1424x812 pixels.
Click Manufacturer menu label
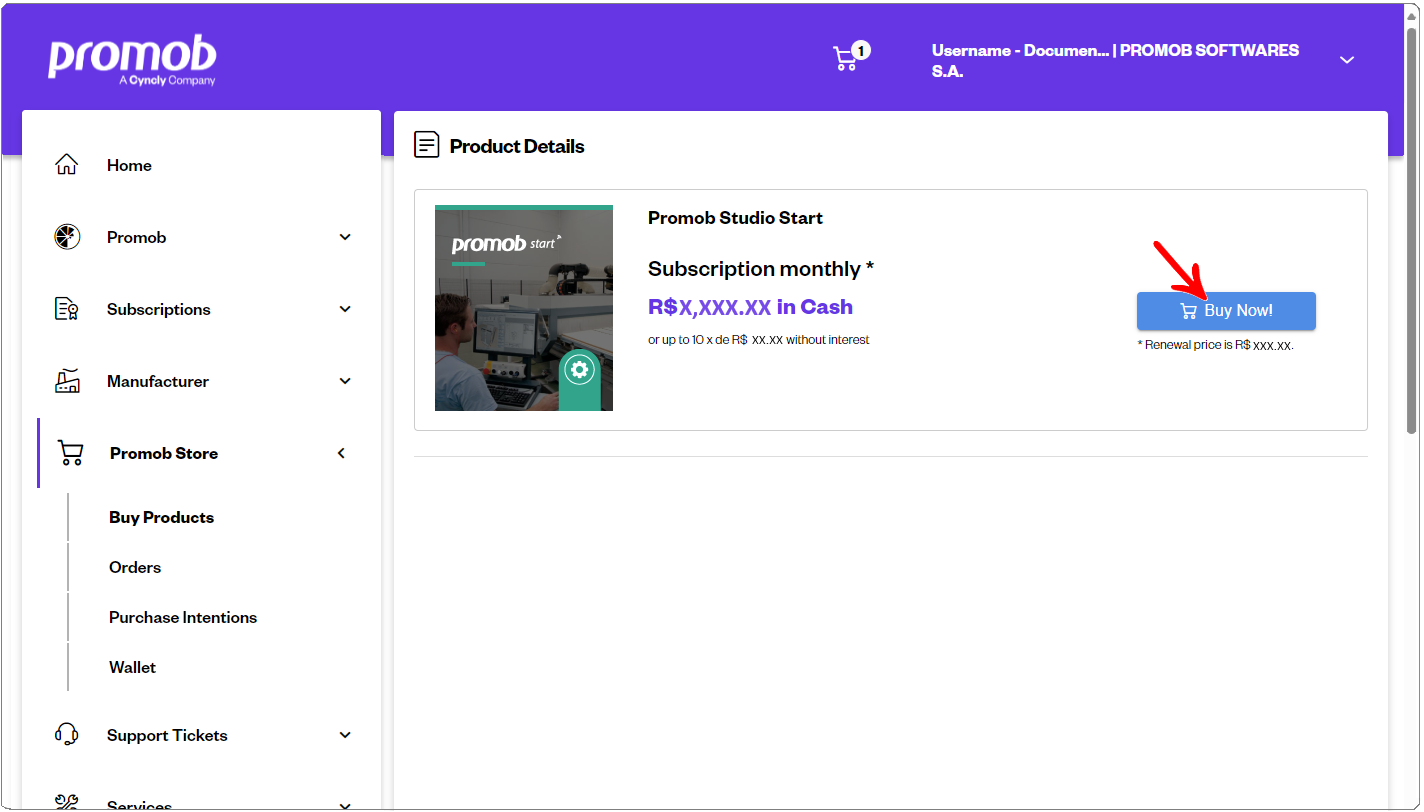click(x=158, y=381)
